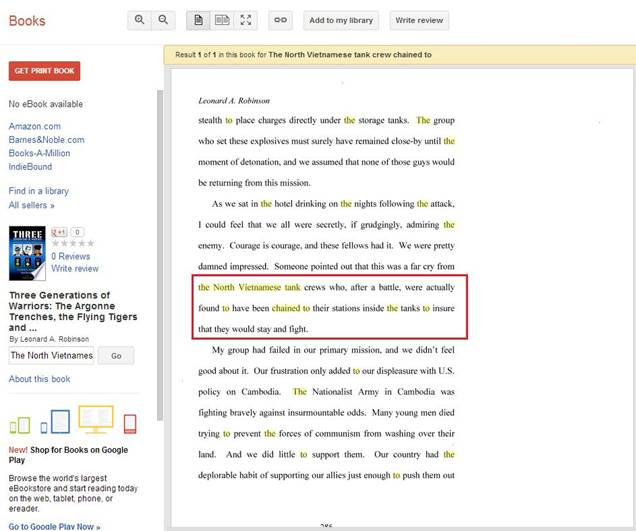
Task: Open the About this book page
Action: pos(39,379)
